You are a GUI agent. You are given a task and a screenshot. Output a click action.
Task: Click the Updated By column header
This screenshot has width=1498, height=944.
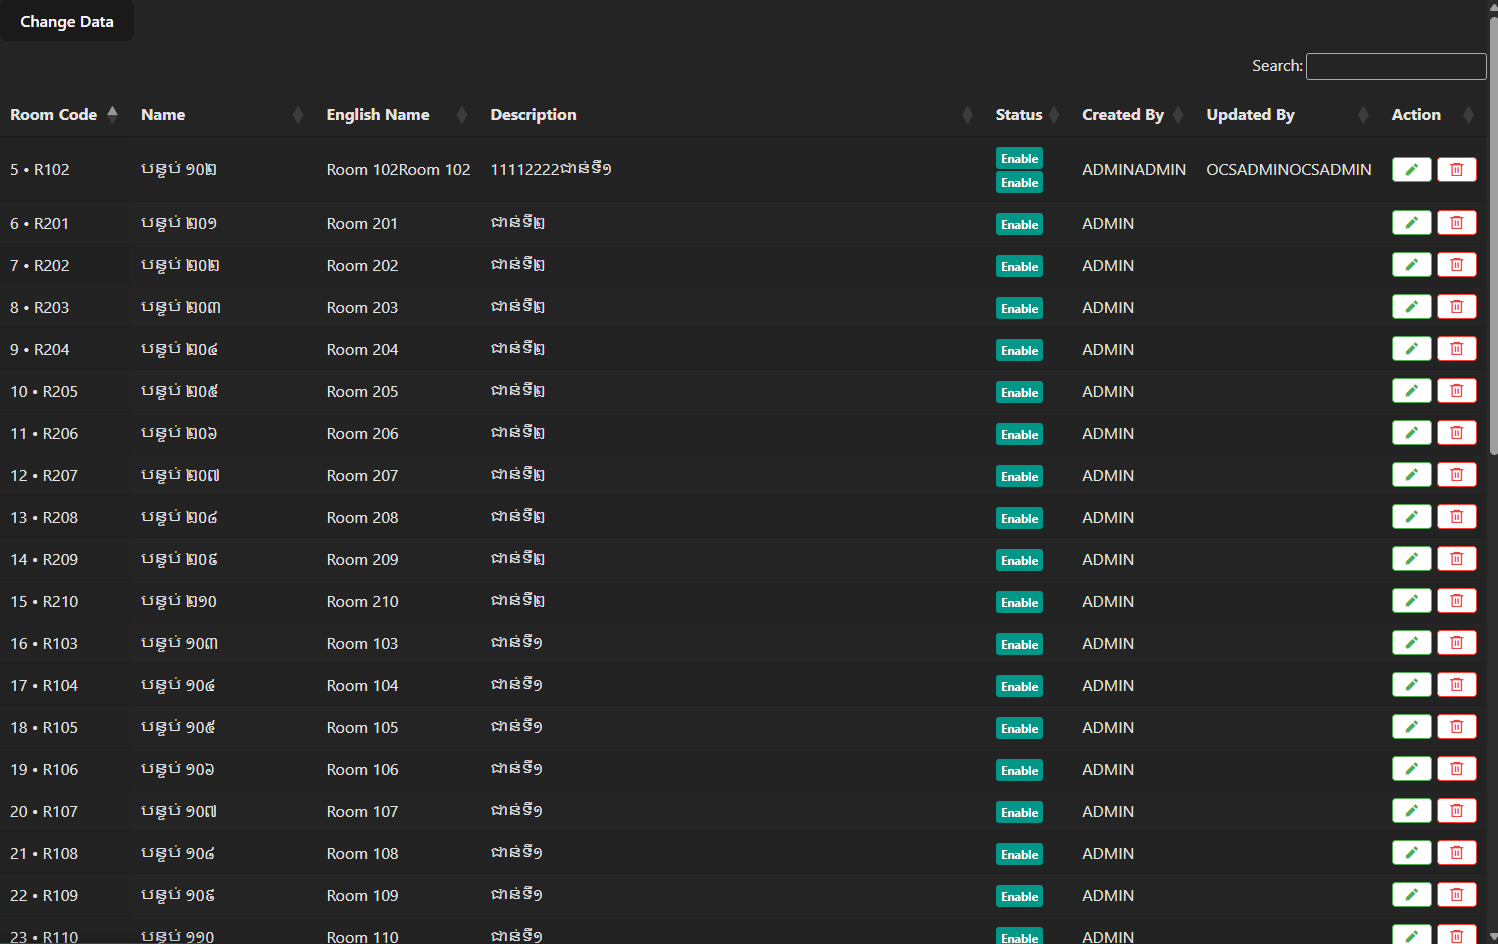click(1250, 115)
